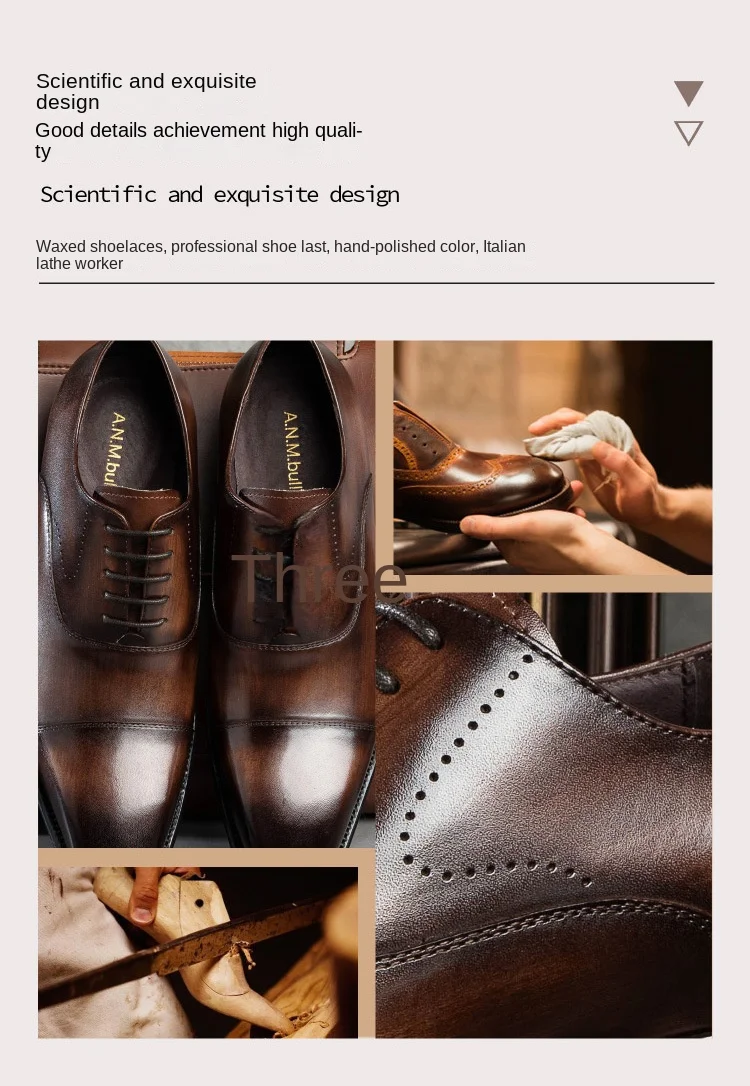Viewport: 750px width, 1086px height.
Task: Click the waxed laces on left shoe
Action: pos(136,577)
